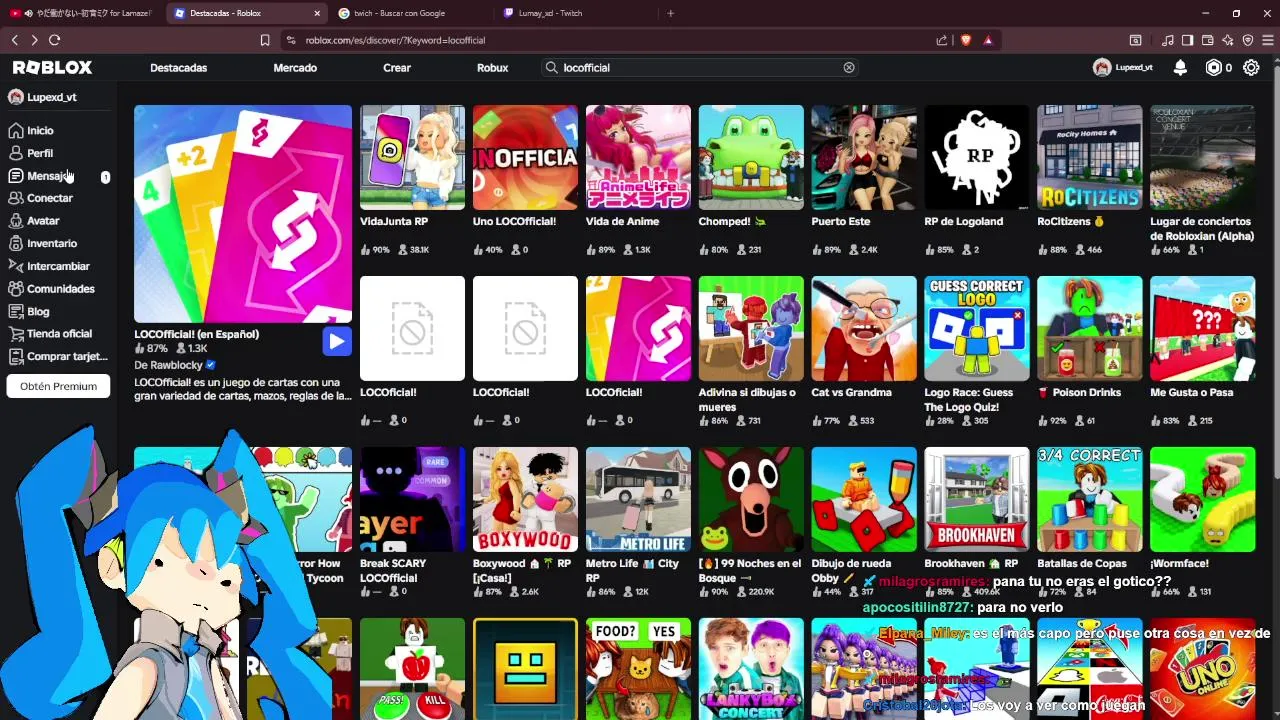The height and width of the screenshot is (720, 1280).
Task: Open the large LOCOfficial! featured card image
Action: 243,214
